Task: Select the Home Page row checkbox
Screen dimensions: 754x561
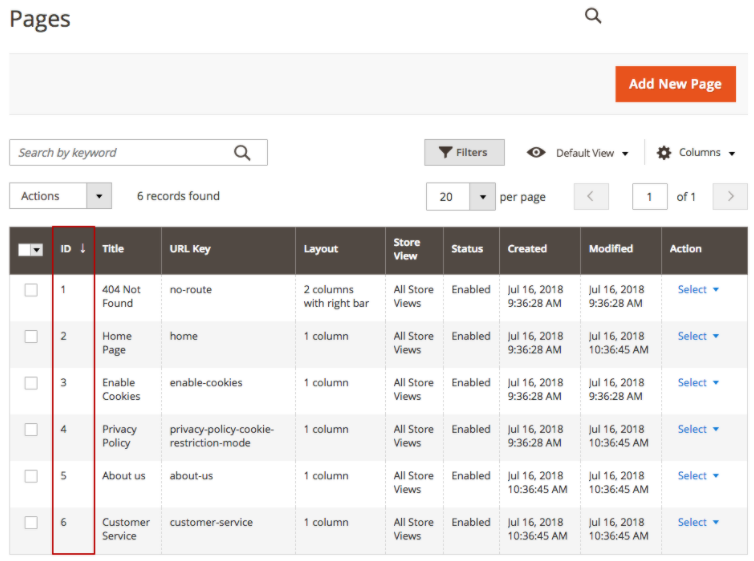Action: coord(31,337)
